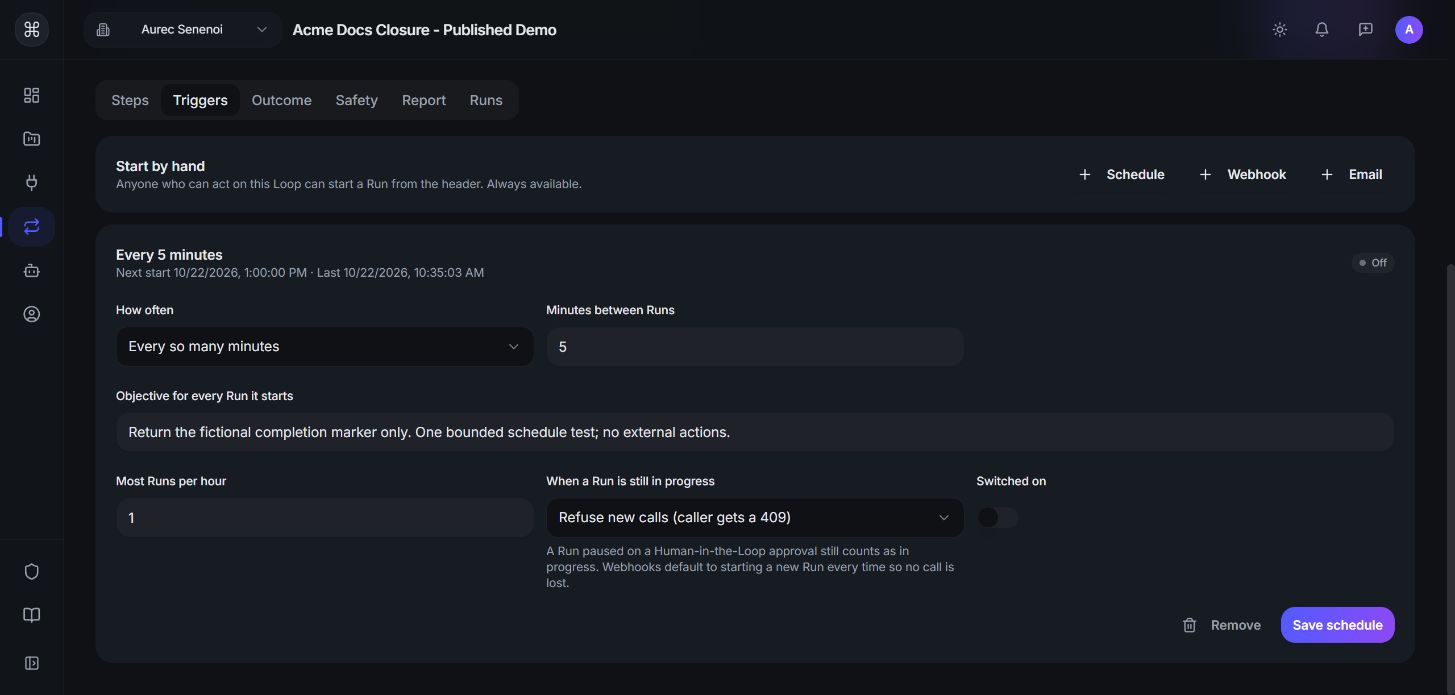Open the Safety tab

pos(357,100)
